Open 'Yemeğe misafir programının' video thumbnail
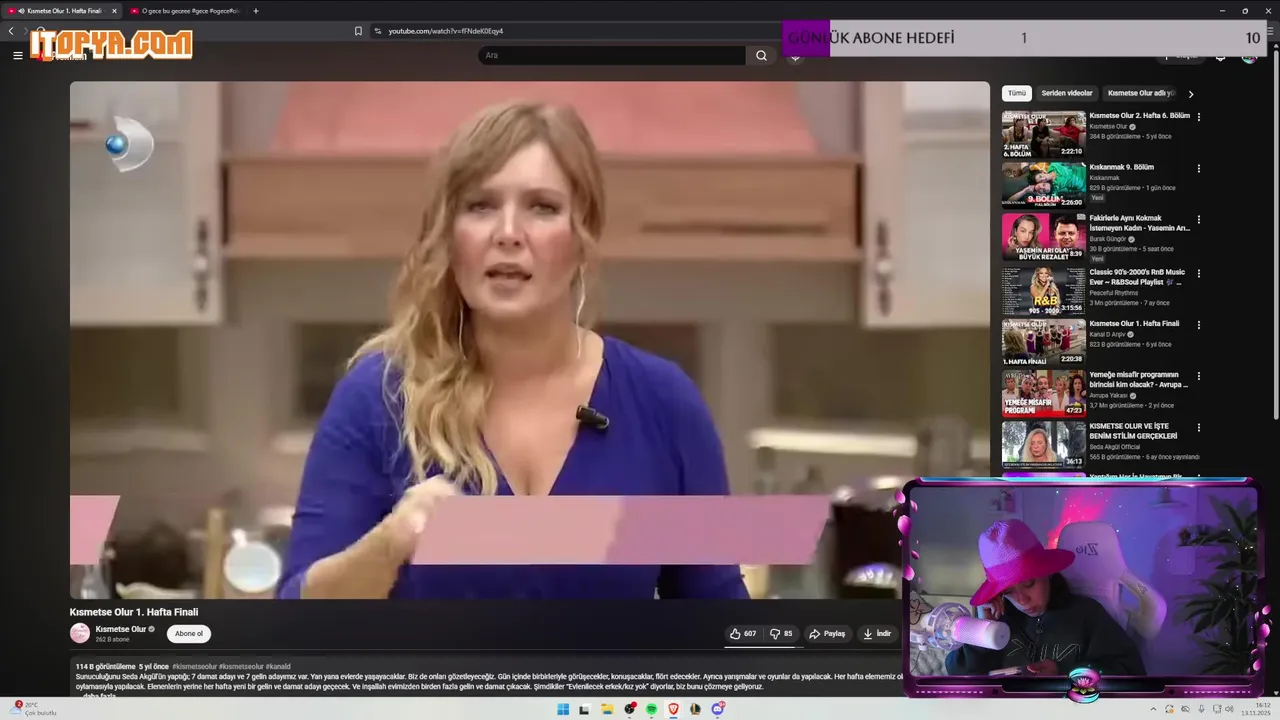 [1044, 393]
